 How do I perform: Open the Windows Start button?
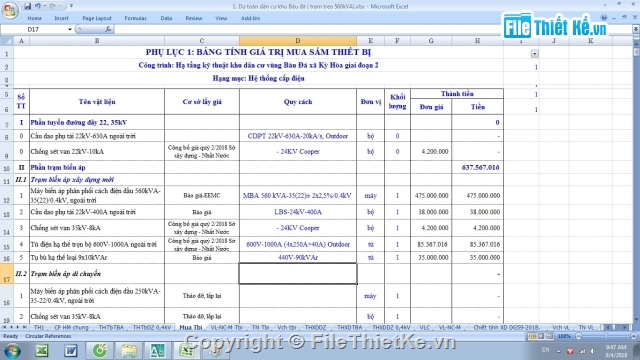click(x=12, y=351)
